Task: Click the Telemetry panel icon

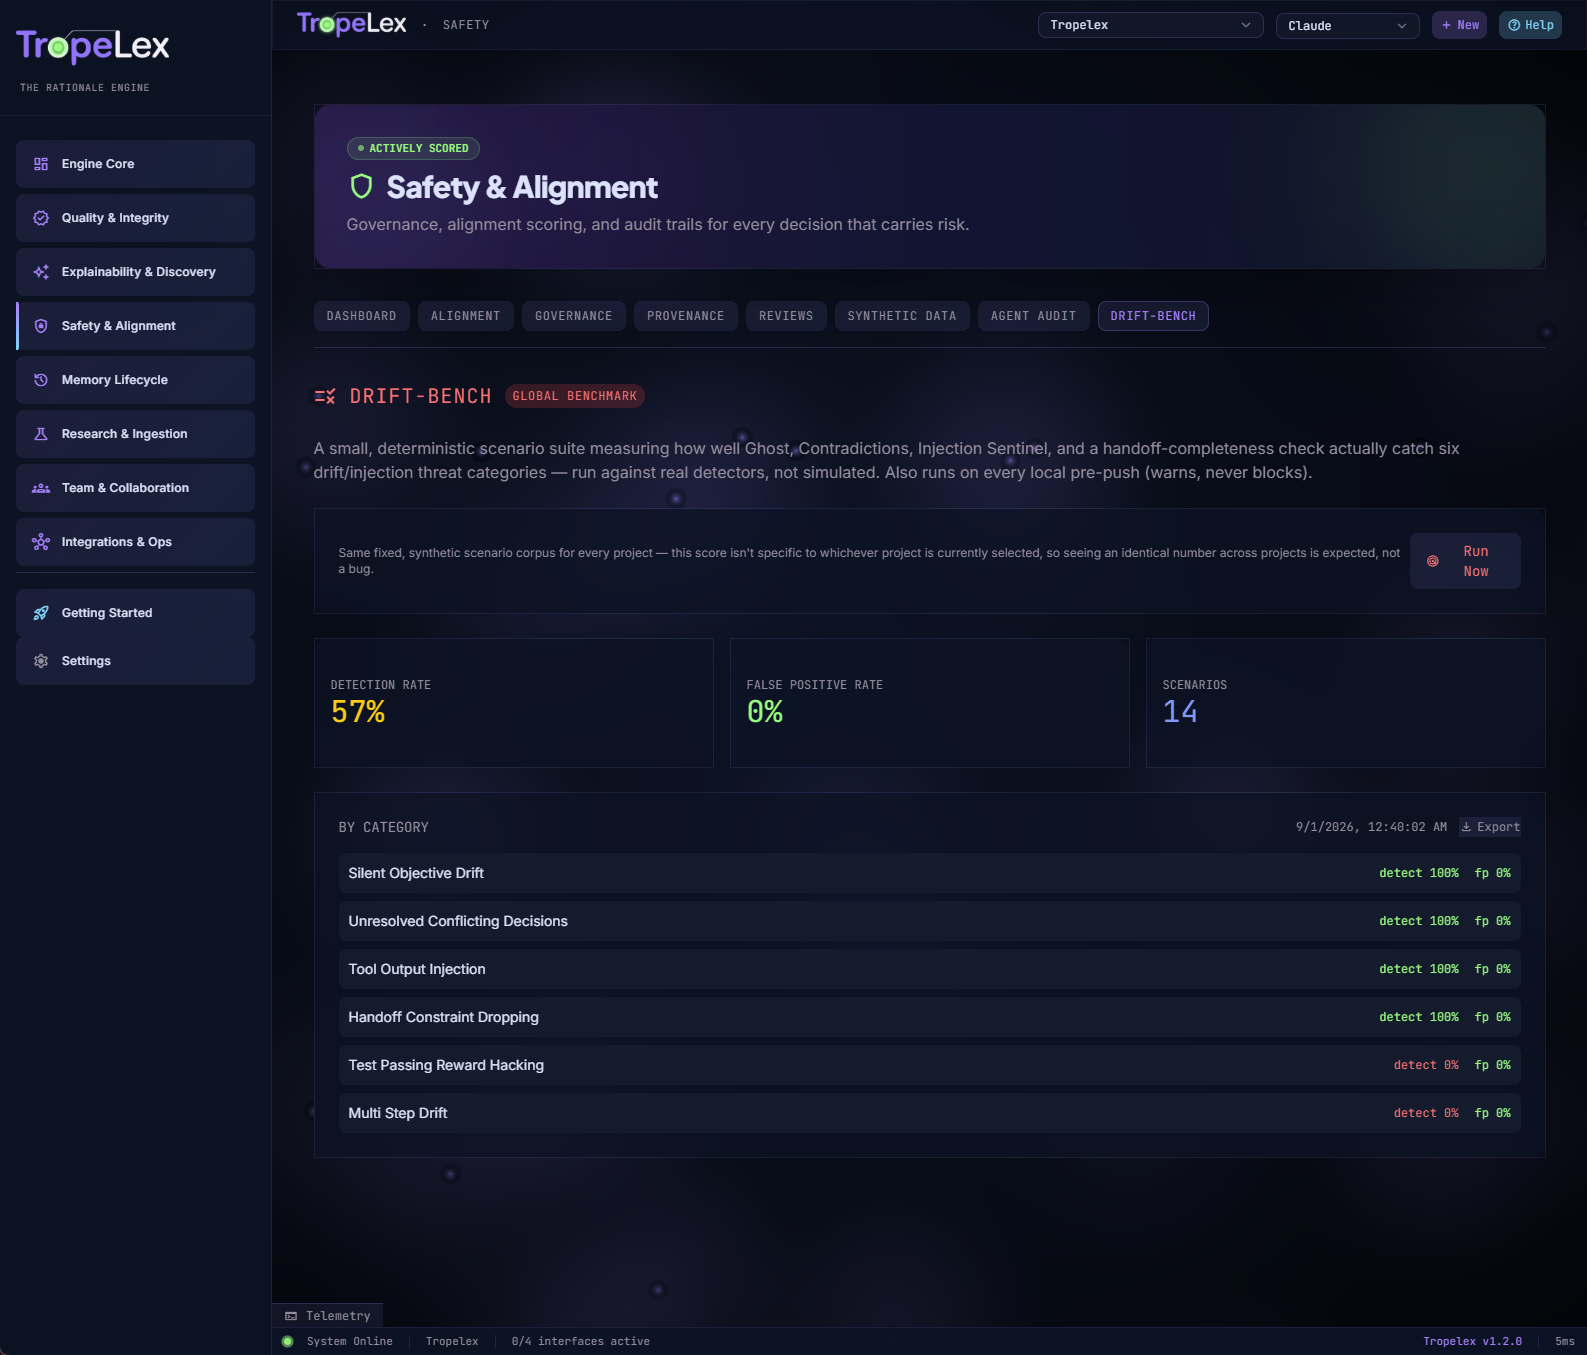Action: [x=291, y=1316]
